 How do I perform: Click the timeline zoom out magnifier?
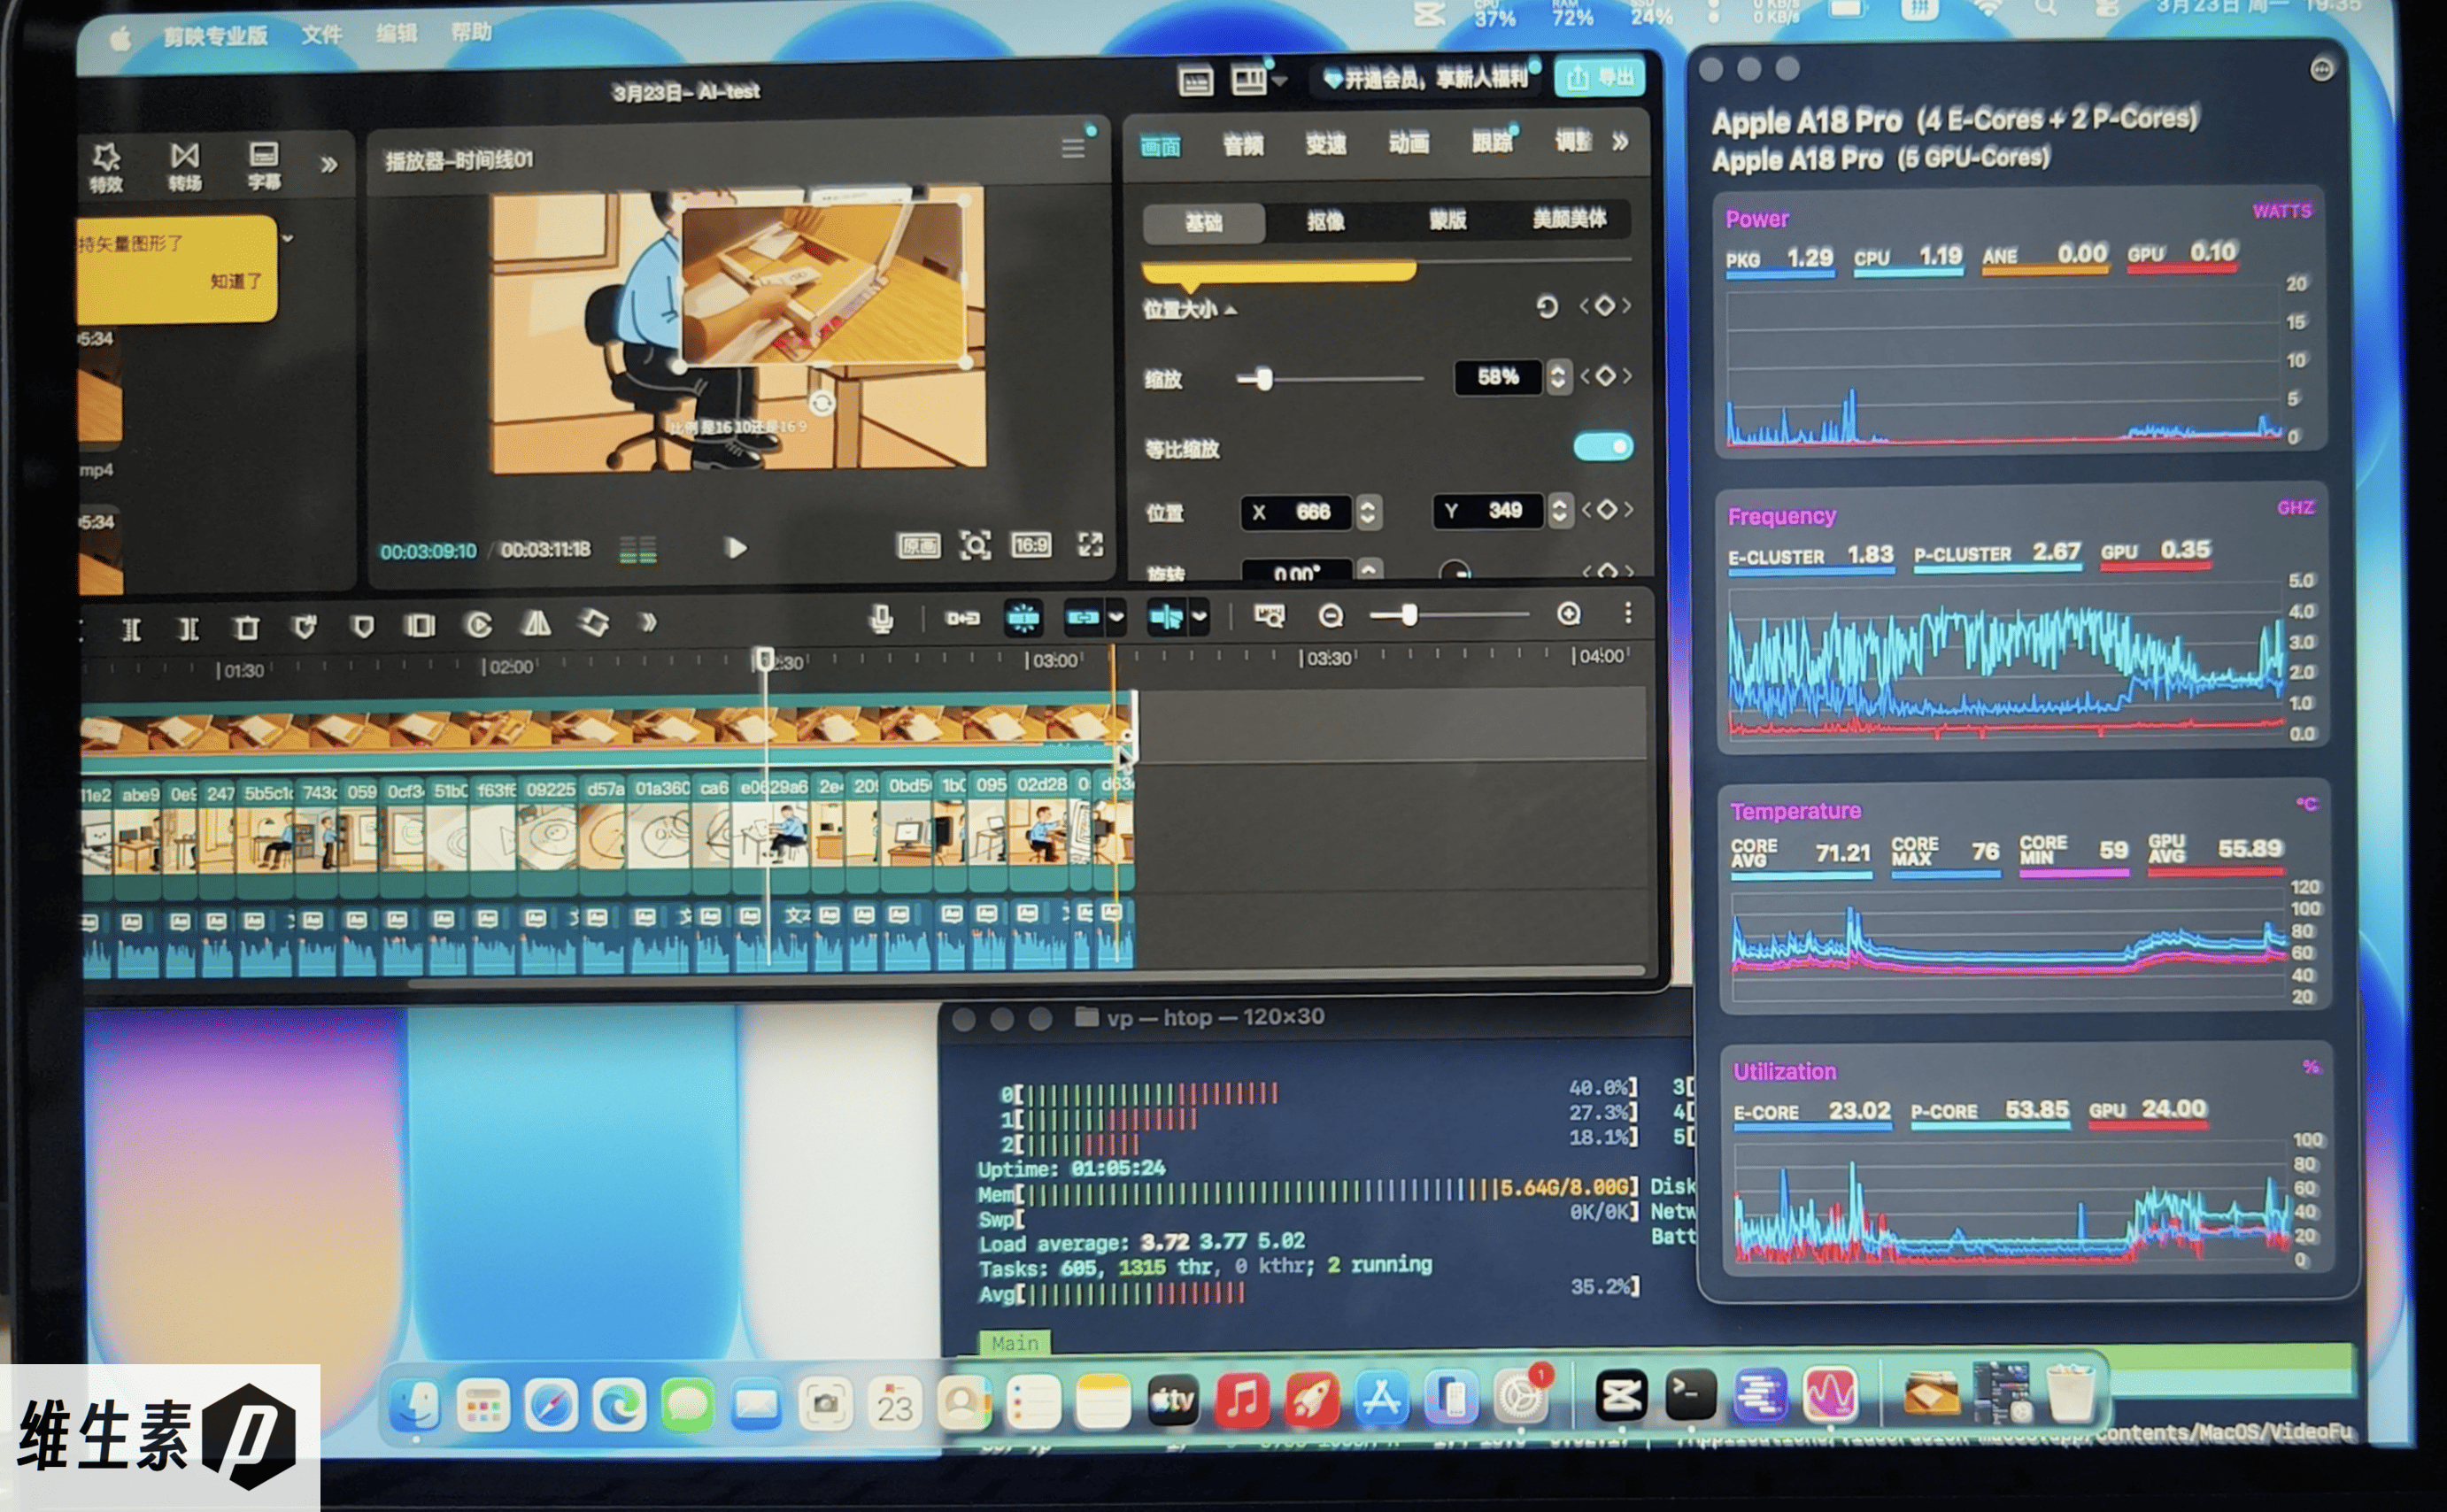point(1330,616)
